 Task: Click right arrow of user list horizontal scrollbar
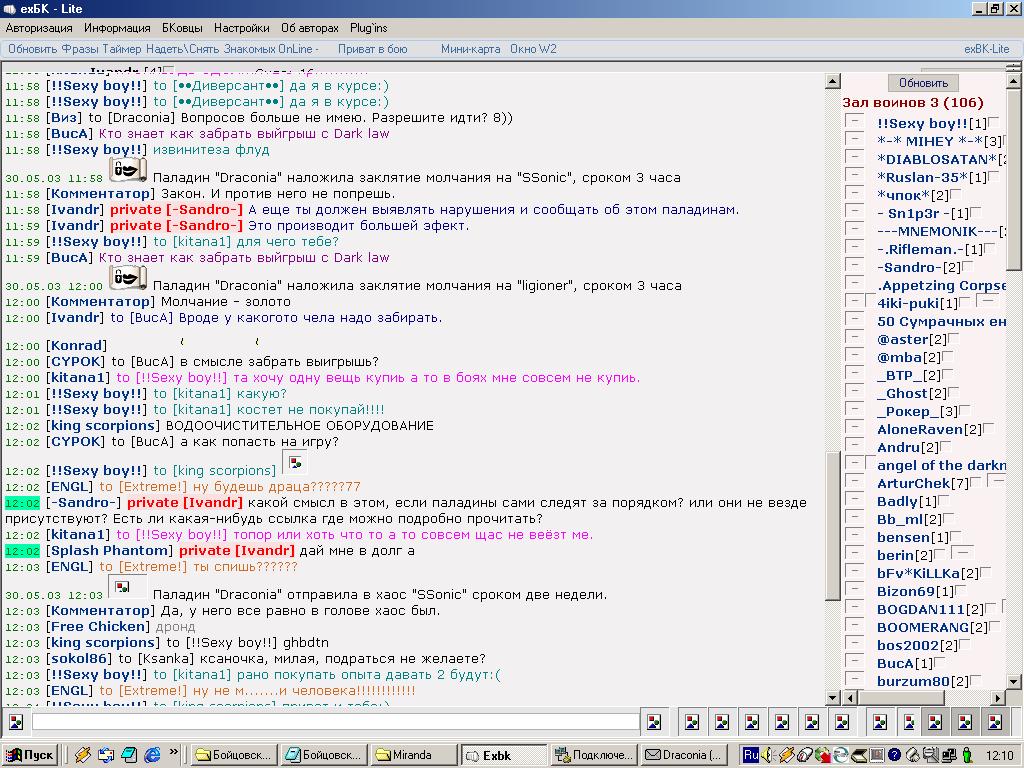pos(998,698)
